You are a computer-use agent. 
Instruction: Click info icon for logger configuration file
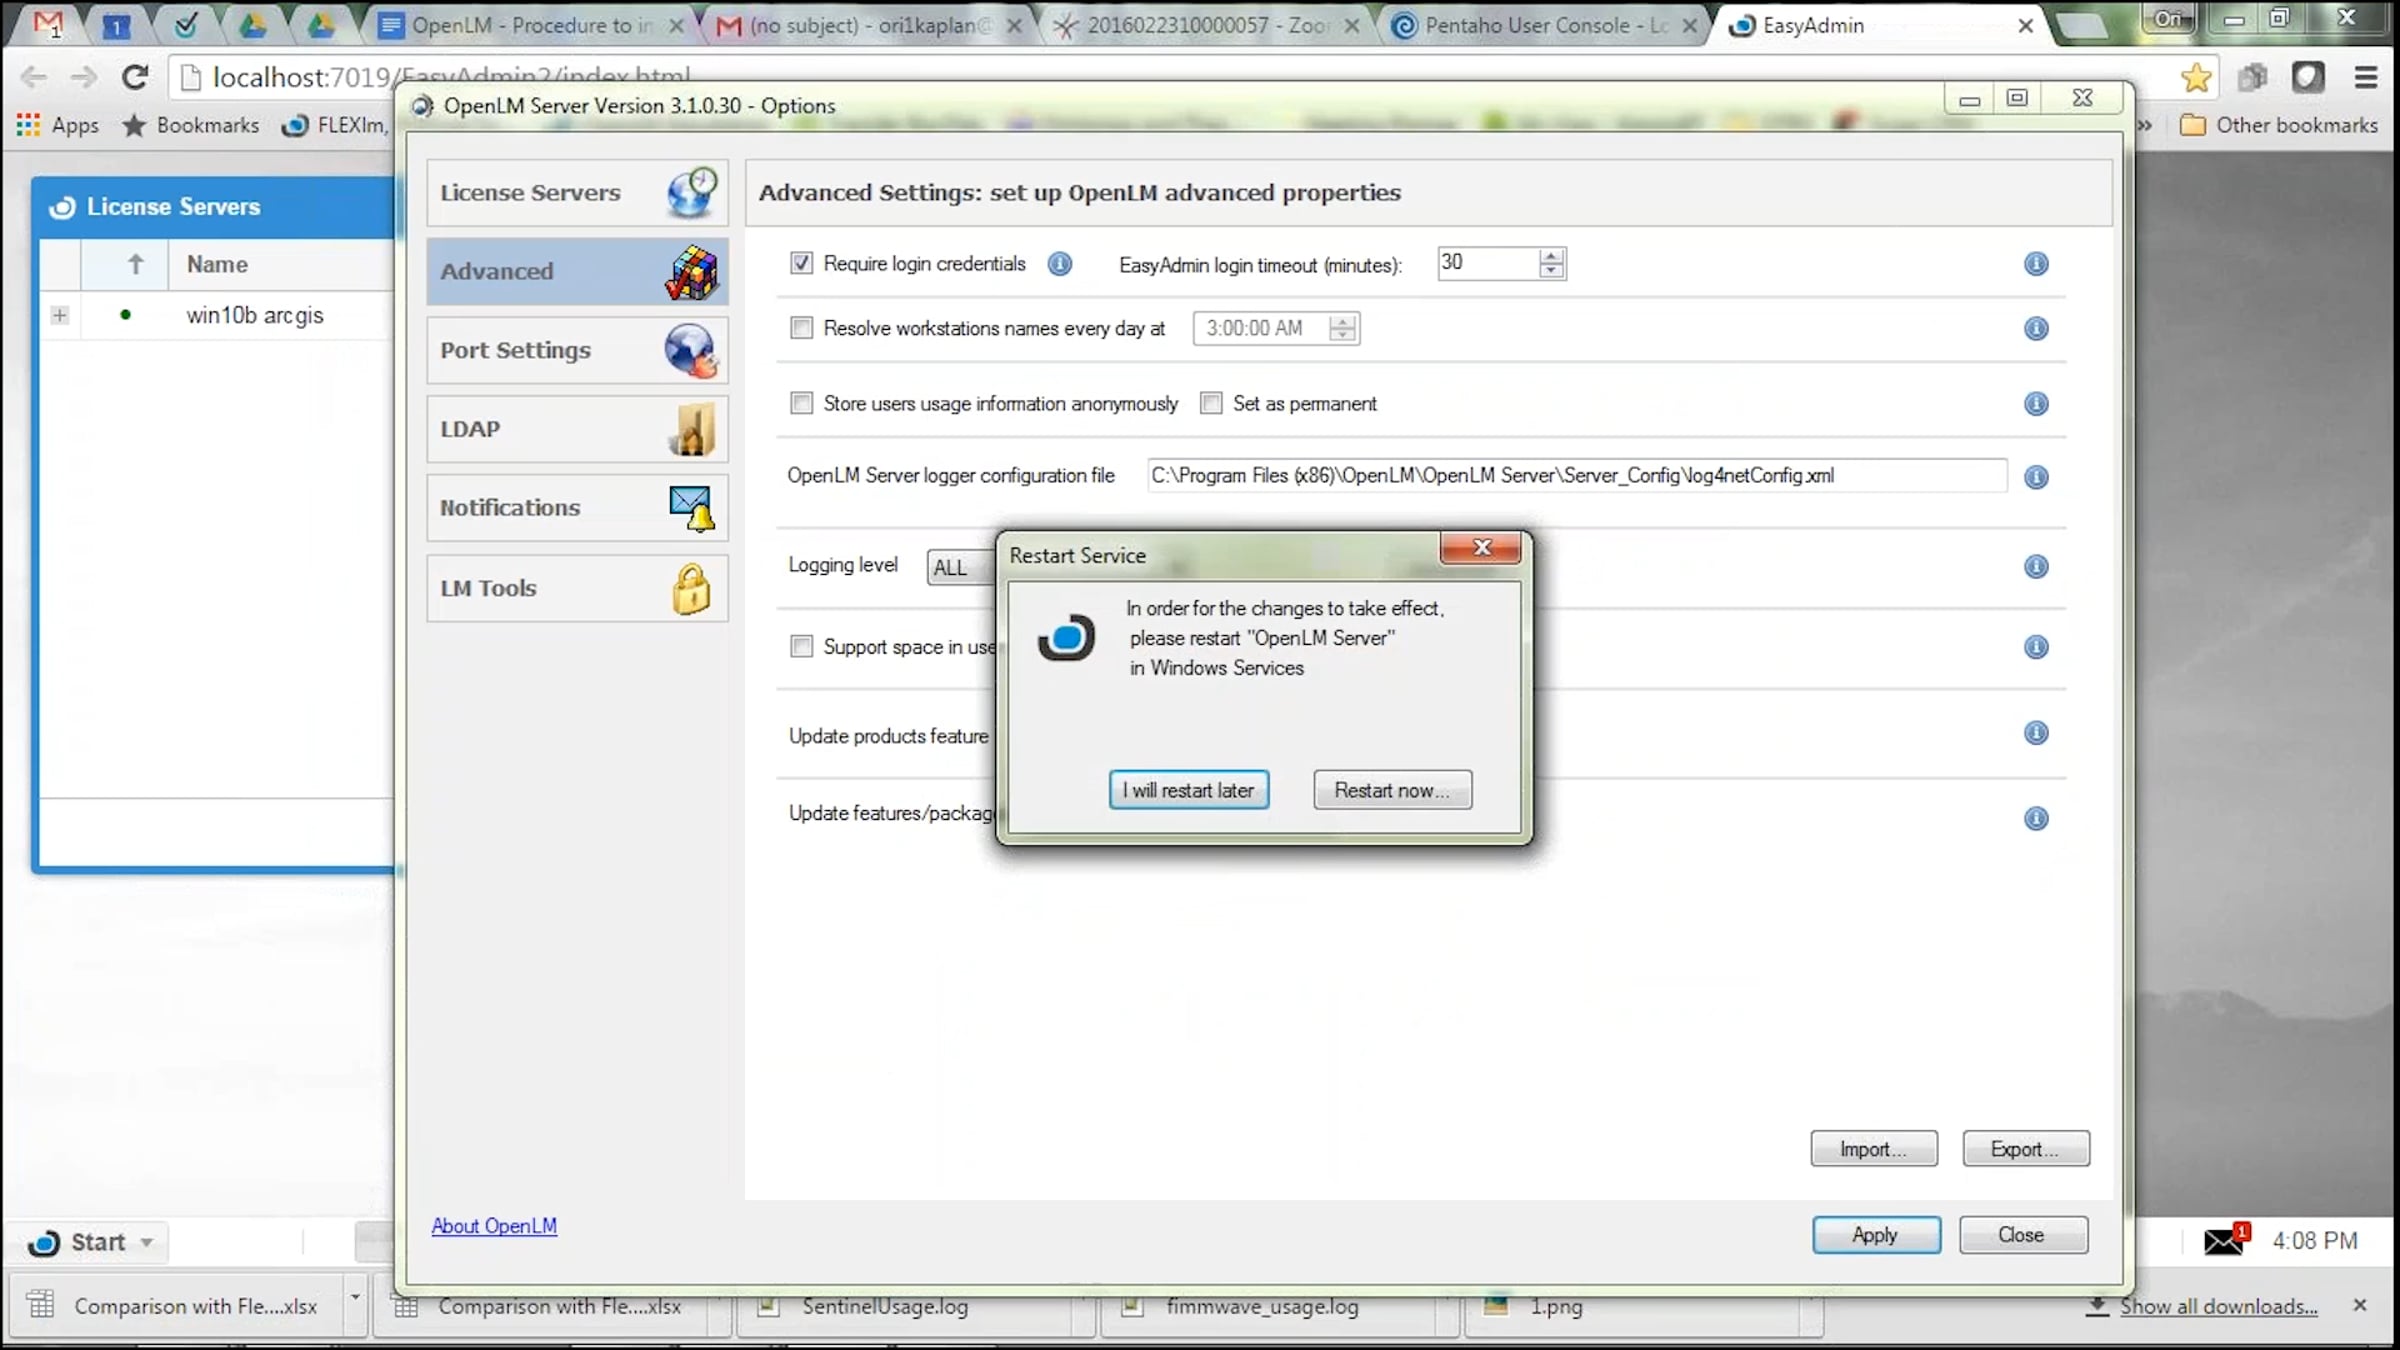tap(2036, 478)
